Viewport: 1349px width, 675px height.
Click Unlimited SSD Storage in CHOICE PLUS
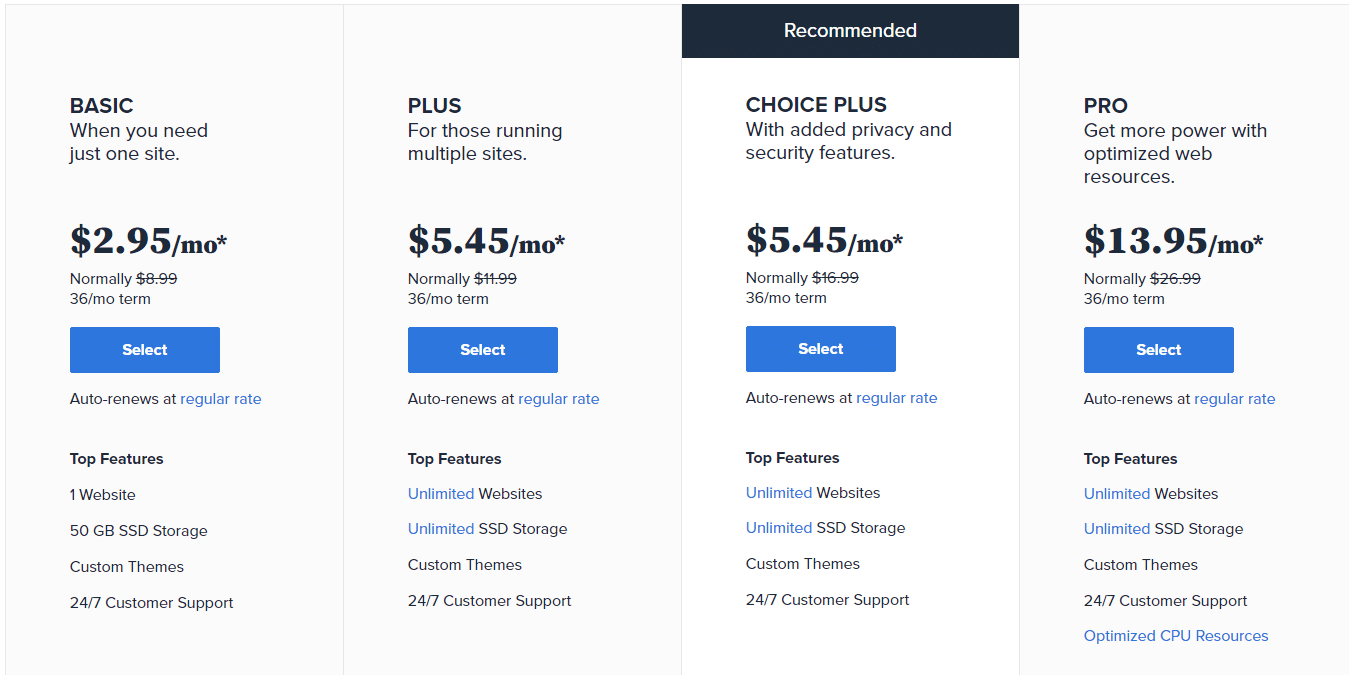[779, 528]
